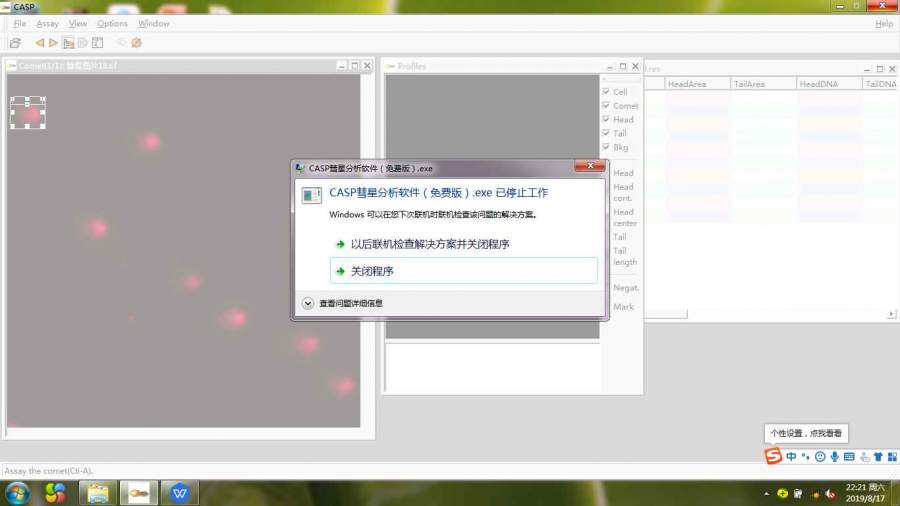The height and width of the screenshot is (506, 900).
Task: Toggle the Comet checkbox in Profiles
Action: [x=606, y=105]
